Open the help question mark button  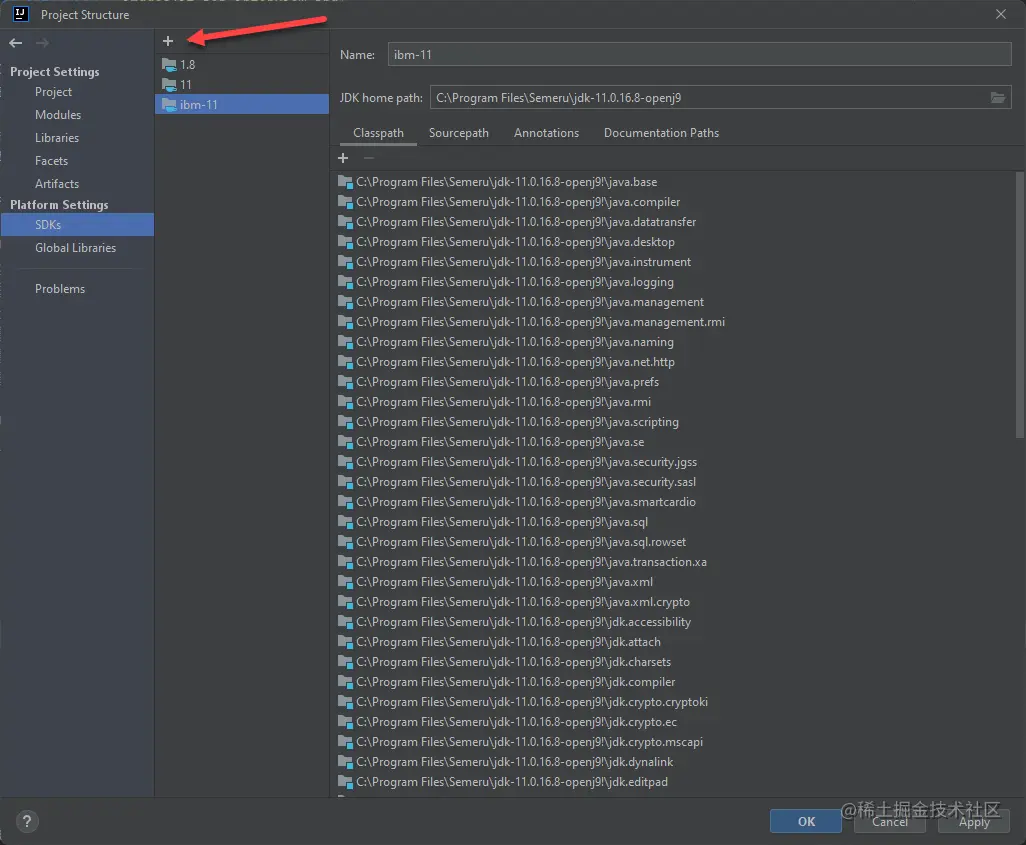click(x=27, y=821)
